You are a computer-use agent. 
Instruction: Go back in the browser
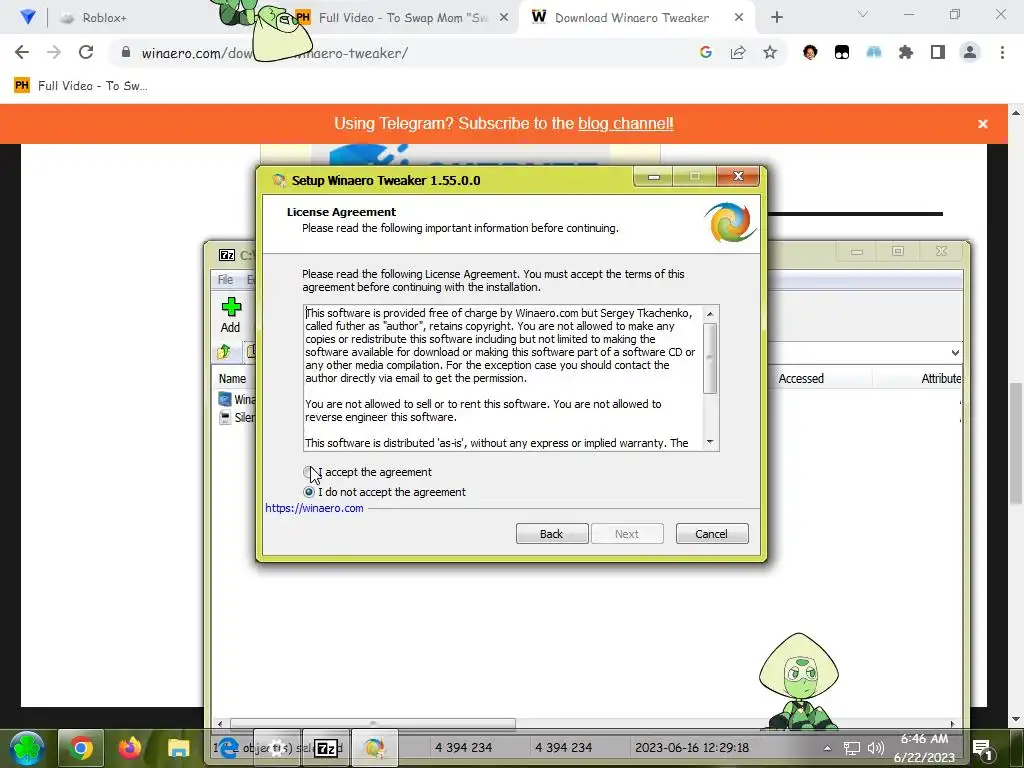pos(22,52)
